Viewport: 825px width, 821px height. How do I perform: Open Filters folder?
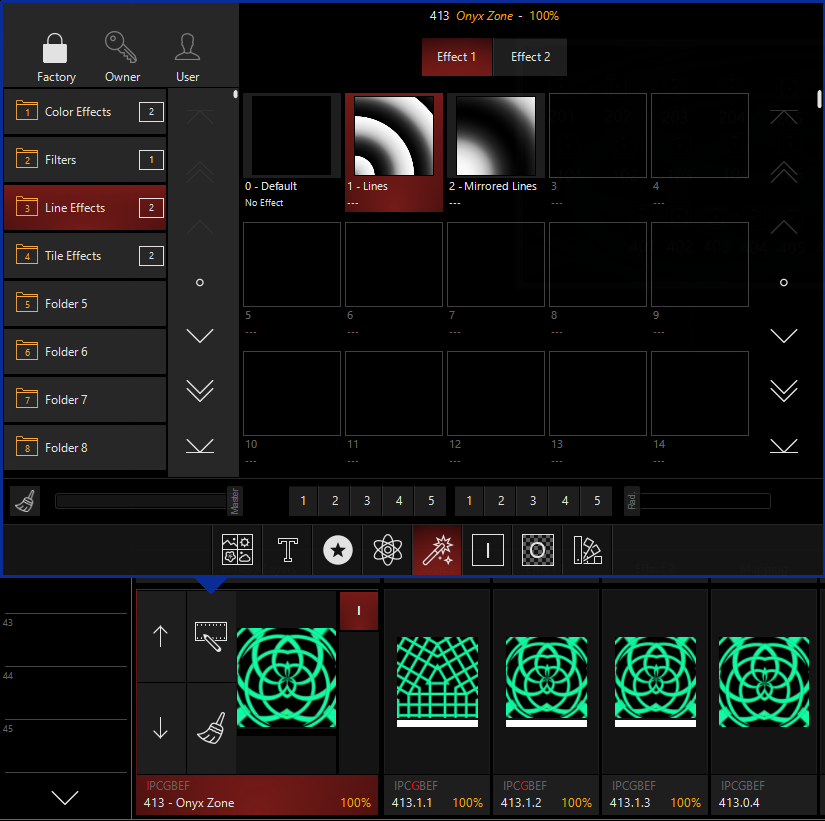pos(85,159)
